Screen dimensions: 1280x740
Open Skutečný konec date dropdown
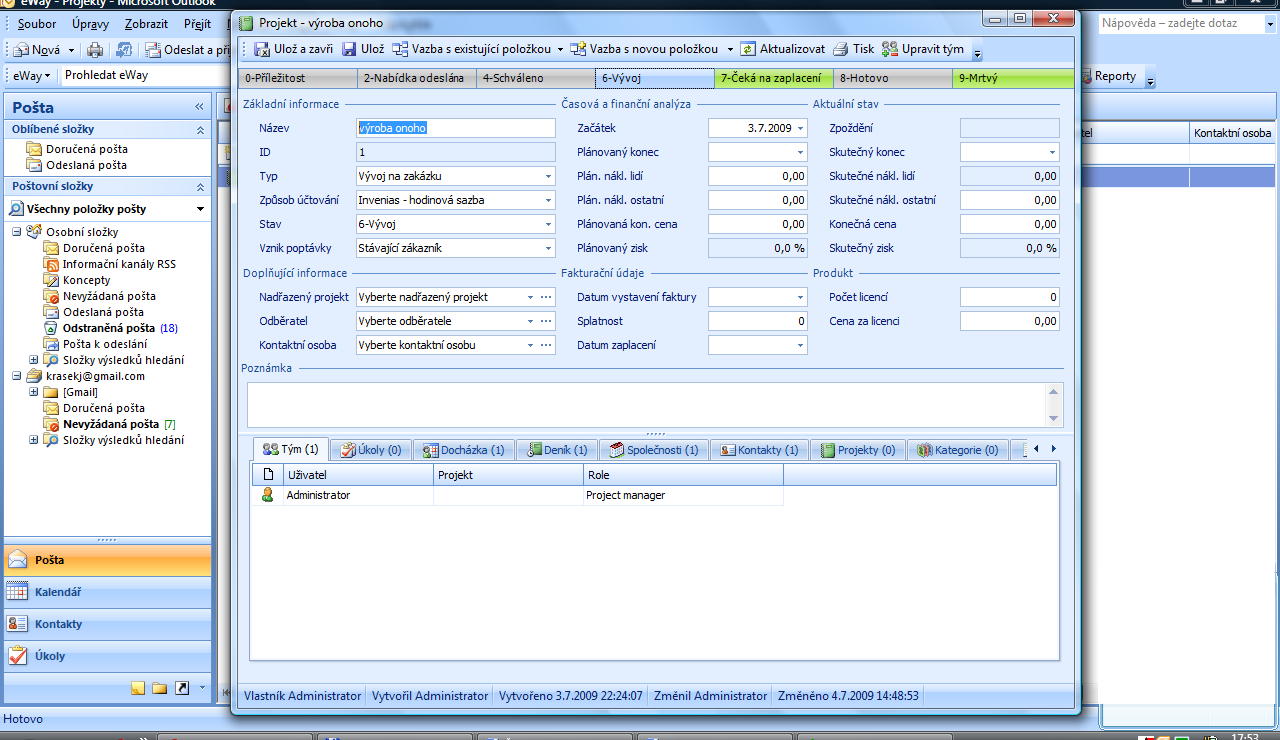(x=1052, y=152)
